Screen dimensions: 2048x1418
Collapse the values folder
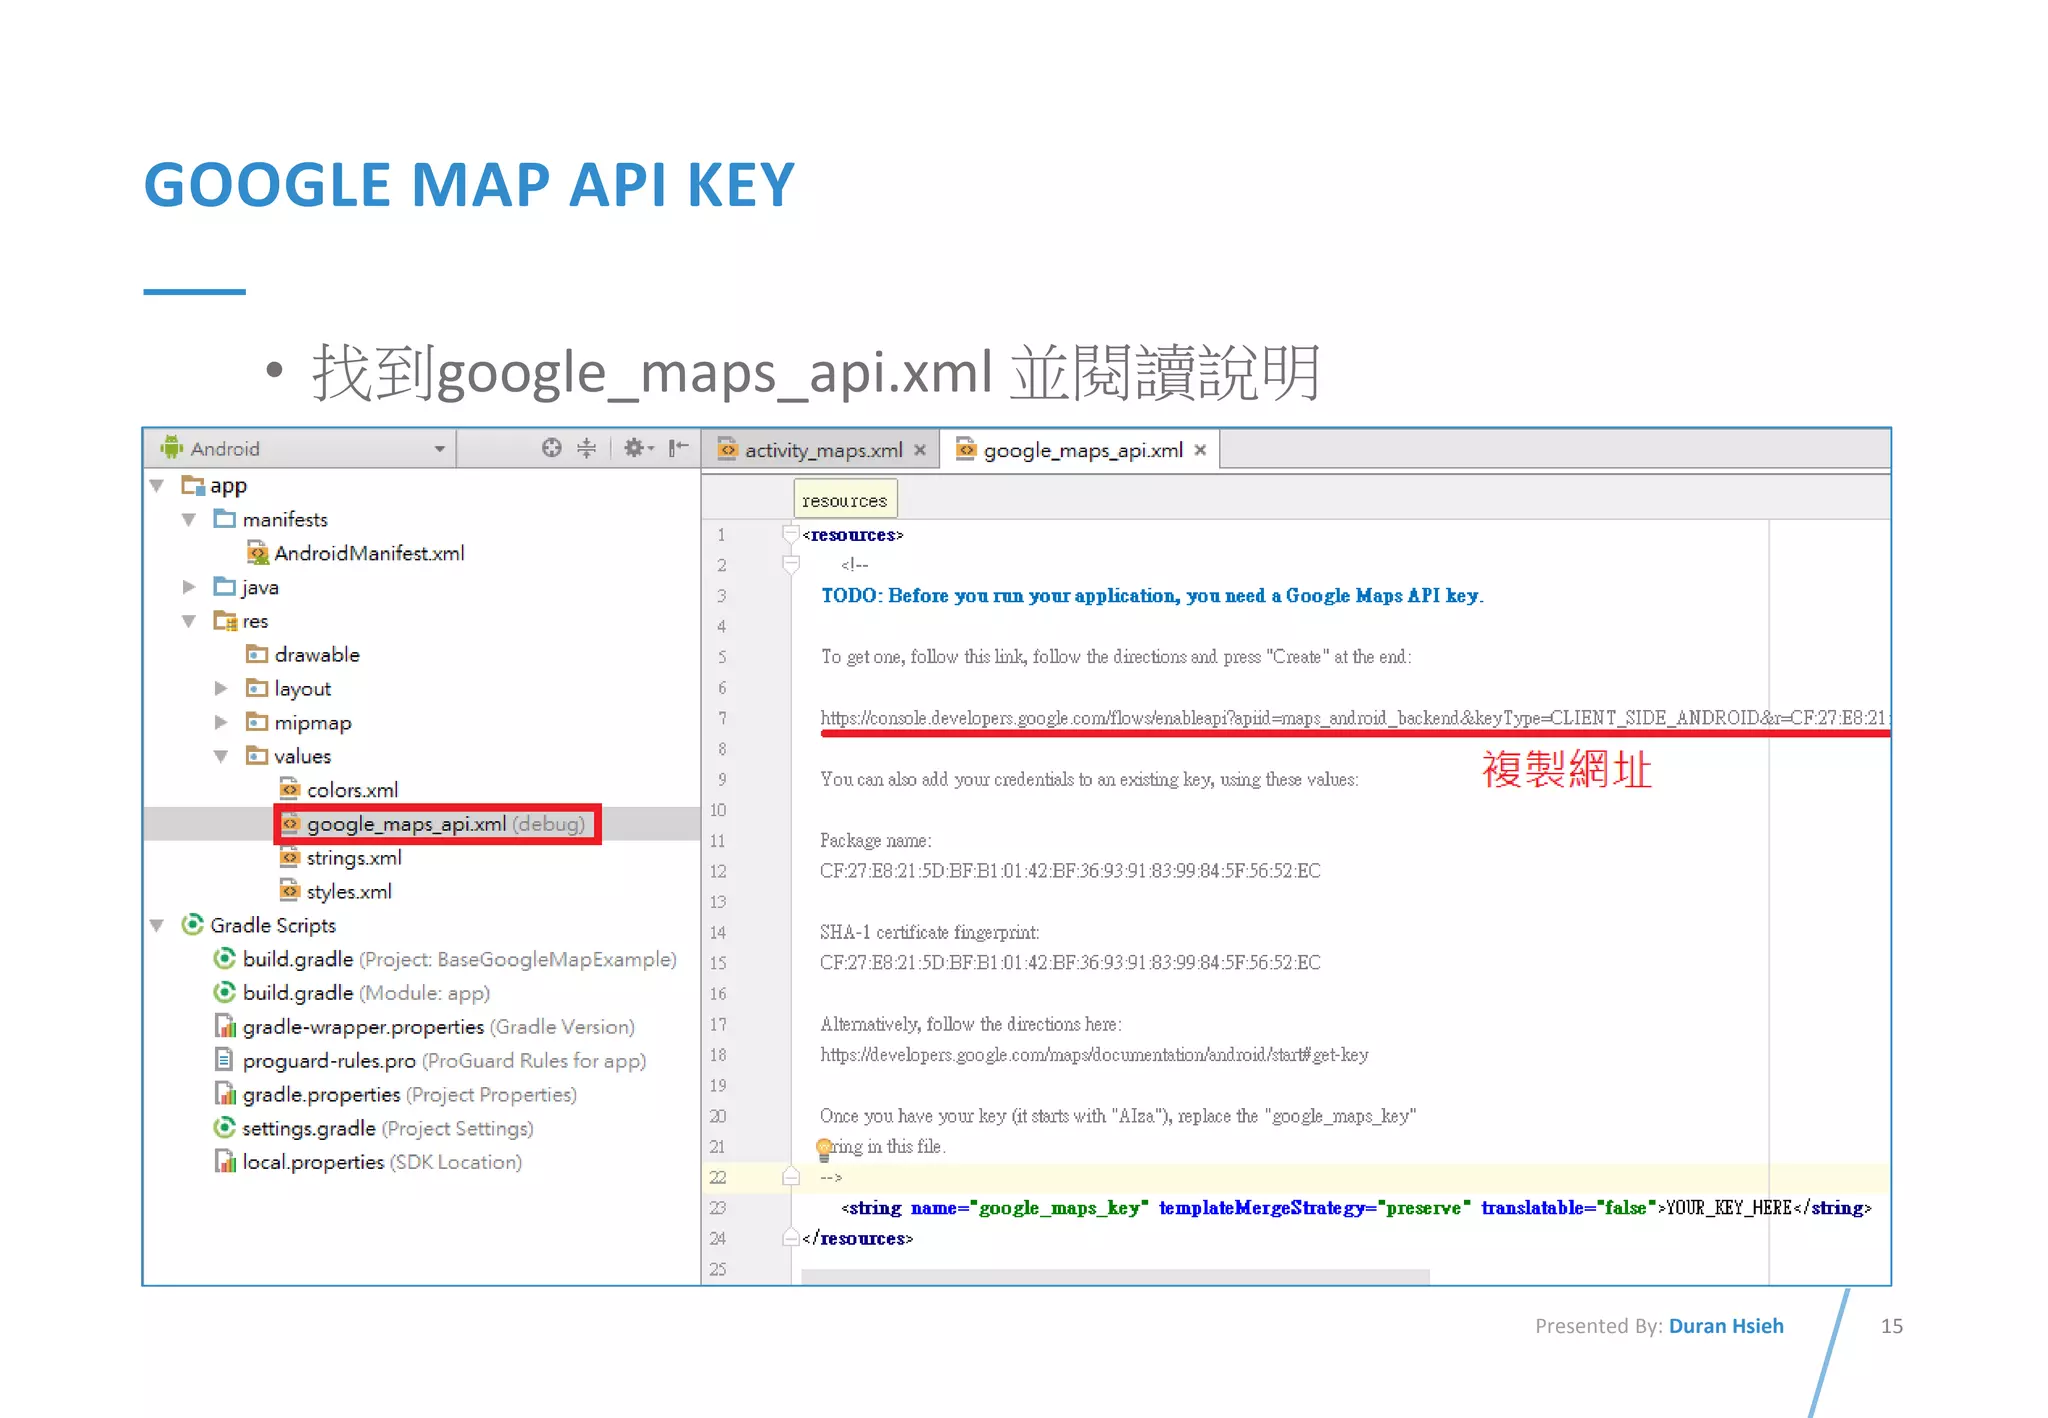221,757
